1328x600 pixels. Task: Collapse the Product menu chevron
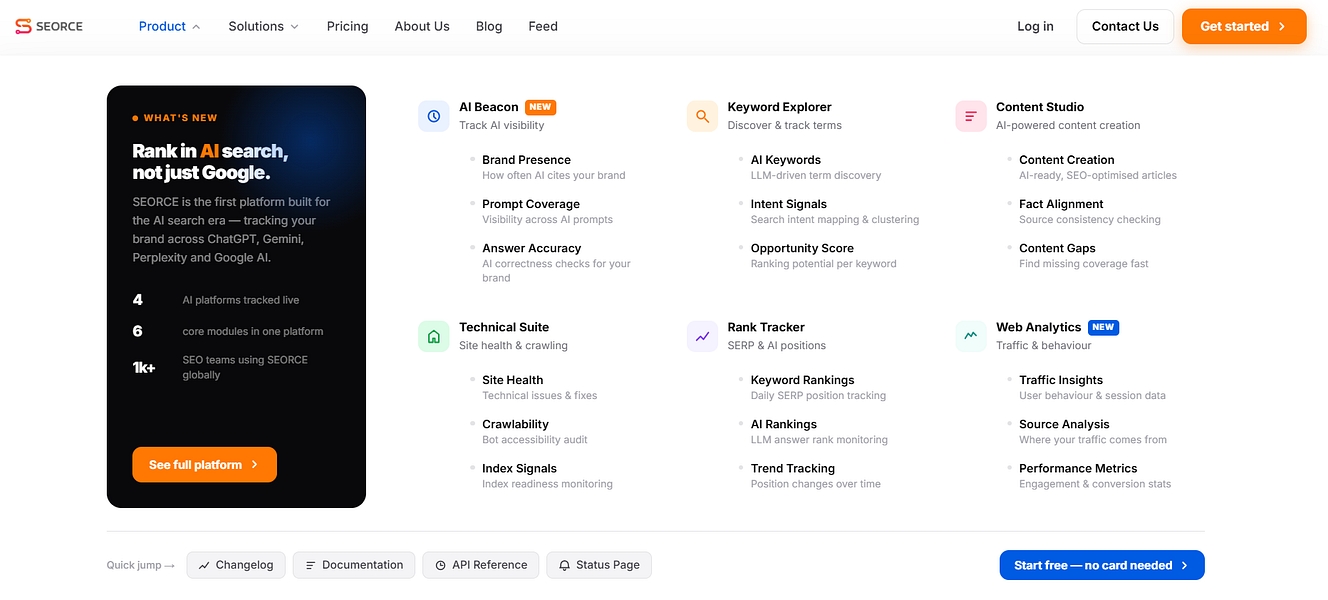(196, 27)
